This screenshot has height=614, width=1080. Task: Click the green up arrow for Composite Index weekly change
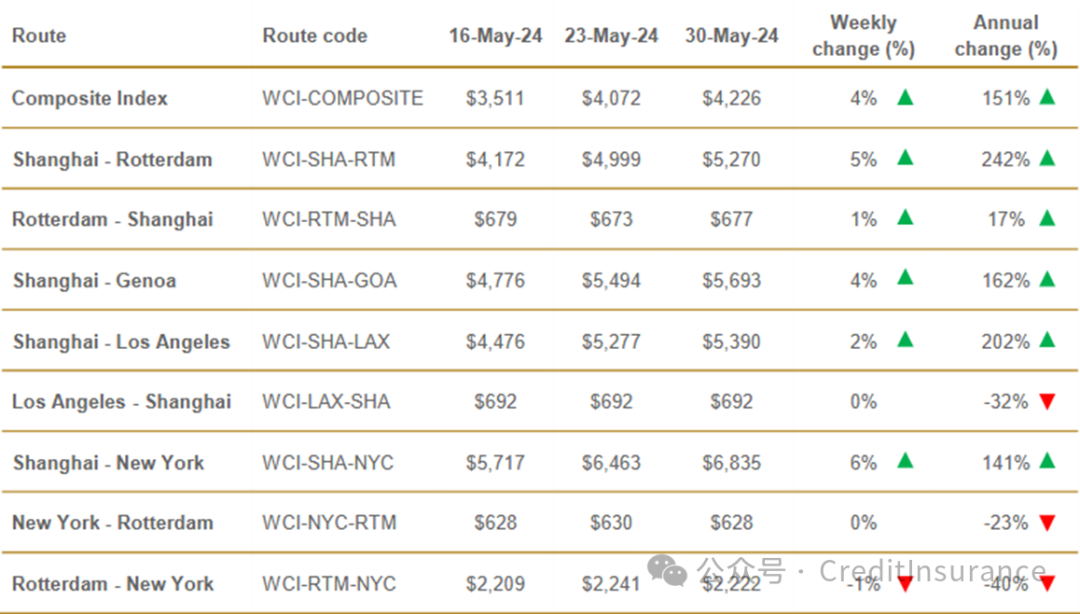[x=905, y=97]
